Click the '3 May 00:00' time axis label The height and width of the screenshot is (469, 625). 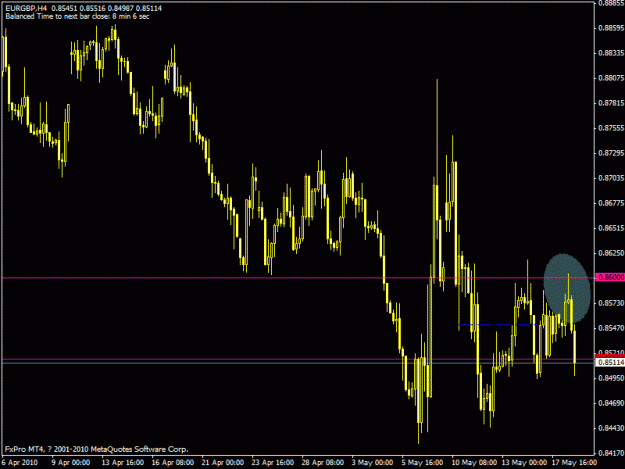pyautogui.click(x=372, y=463)
